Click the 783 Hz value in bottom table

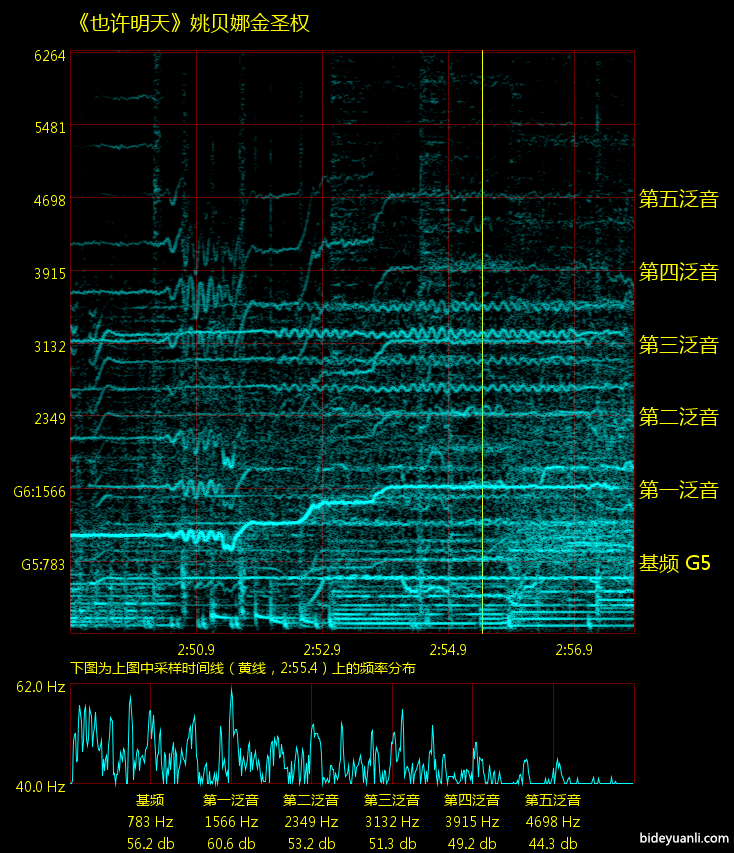[x=150, y=822]
